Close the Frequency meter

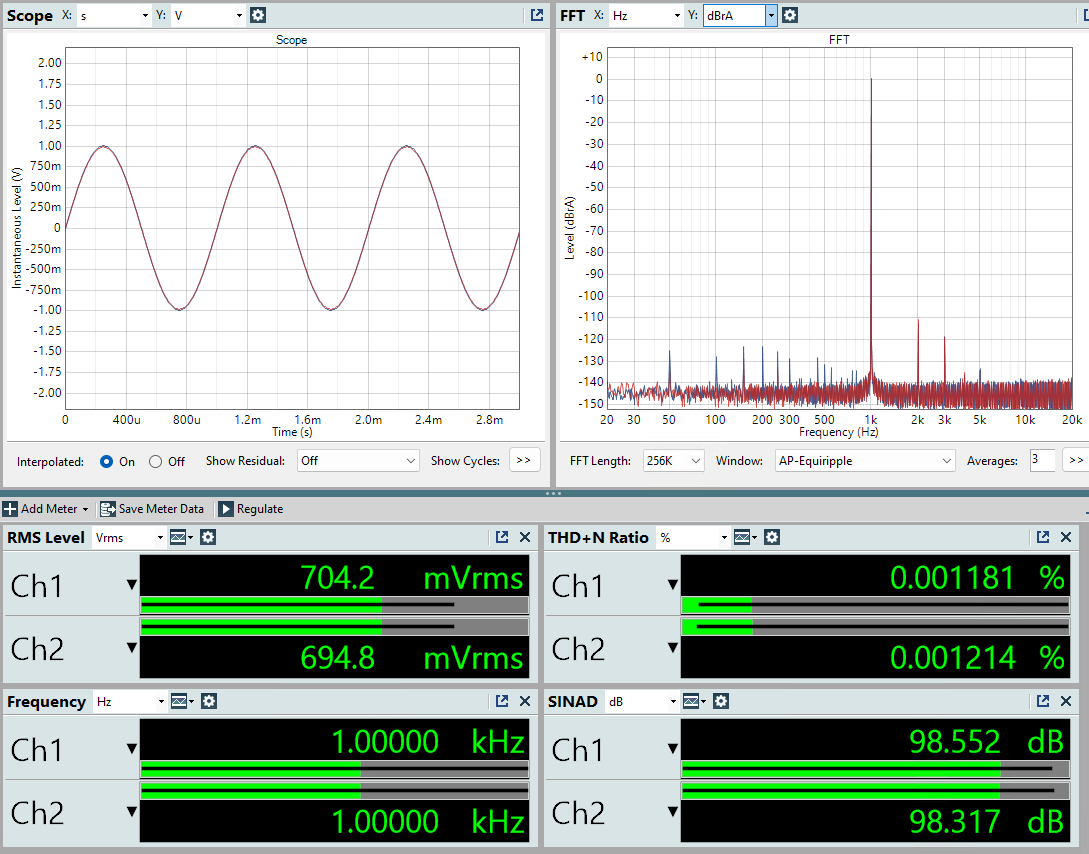click(x=525, y=701)
